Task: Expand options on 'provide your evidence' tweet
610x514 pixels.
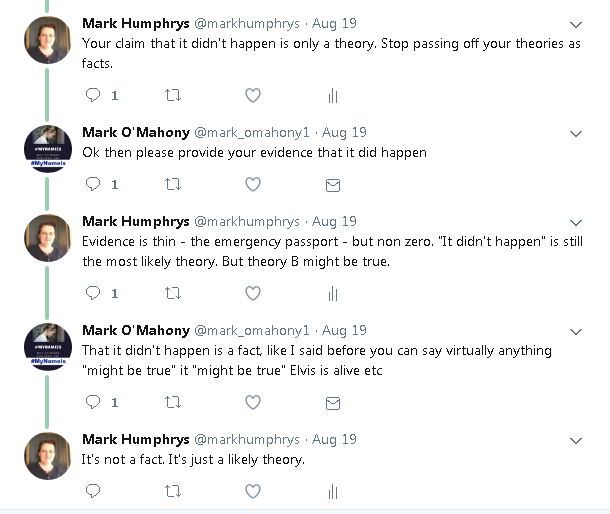Action: pos(576,133)
